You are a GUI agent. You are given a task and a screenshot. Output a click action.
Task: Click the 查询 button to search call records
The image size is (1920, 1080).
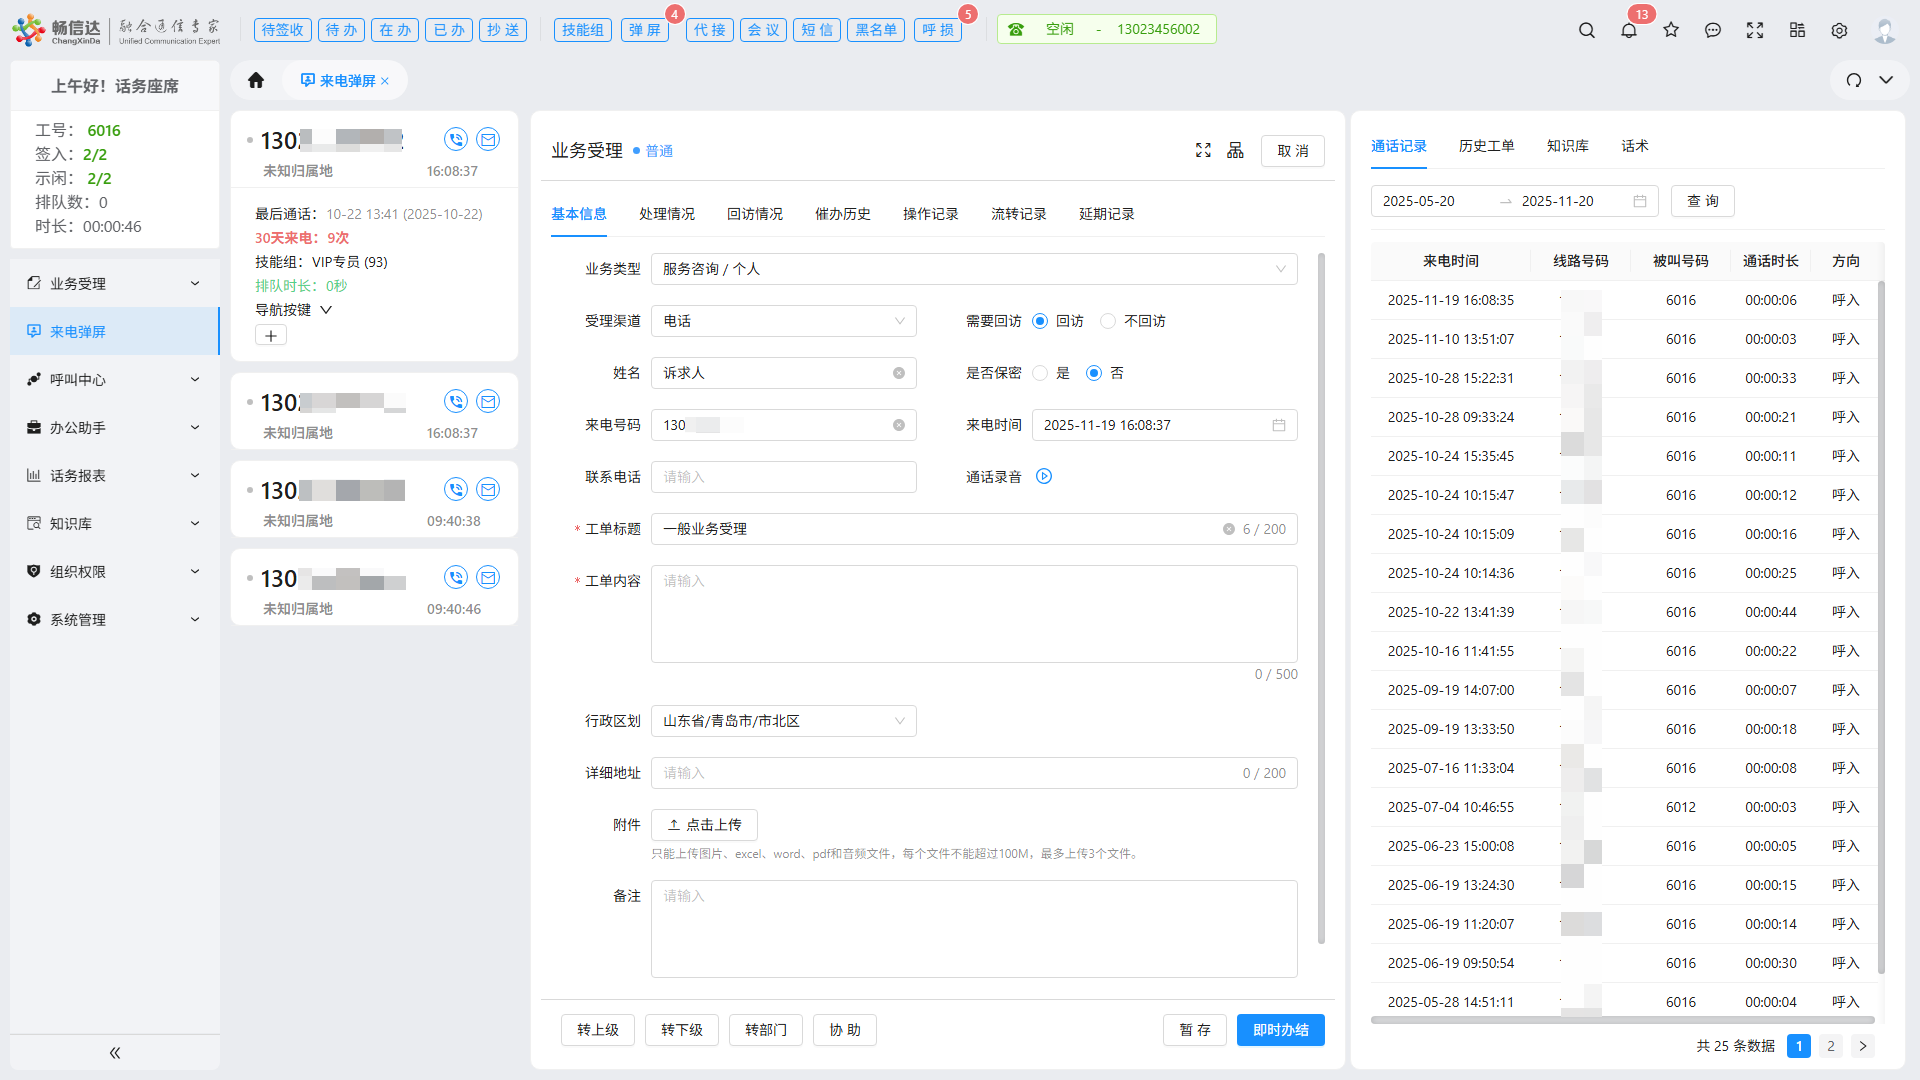(1702, 201)
